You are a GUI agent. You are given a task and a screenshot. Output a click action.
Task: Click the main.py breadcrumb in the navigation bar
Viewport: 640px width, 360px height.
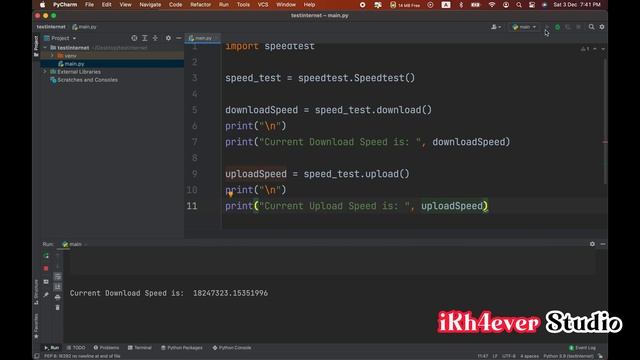tap(84, 27)
